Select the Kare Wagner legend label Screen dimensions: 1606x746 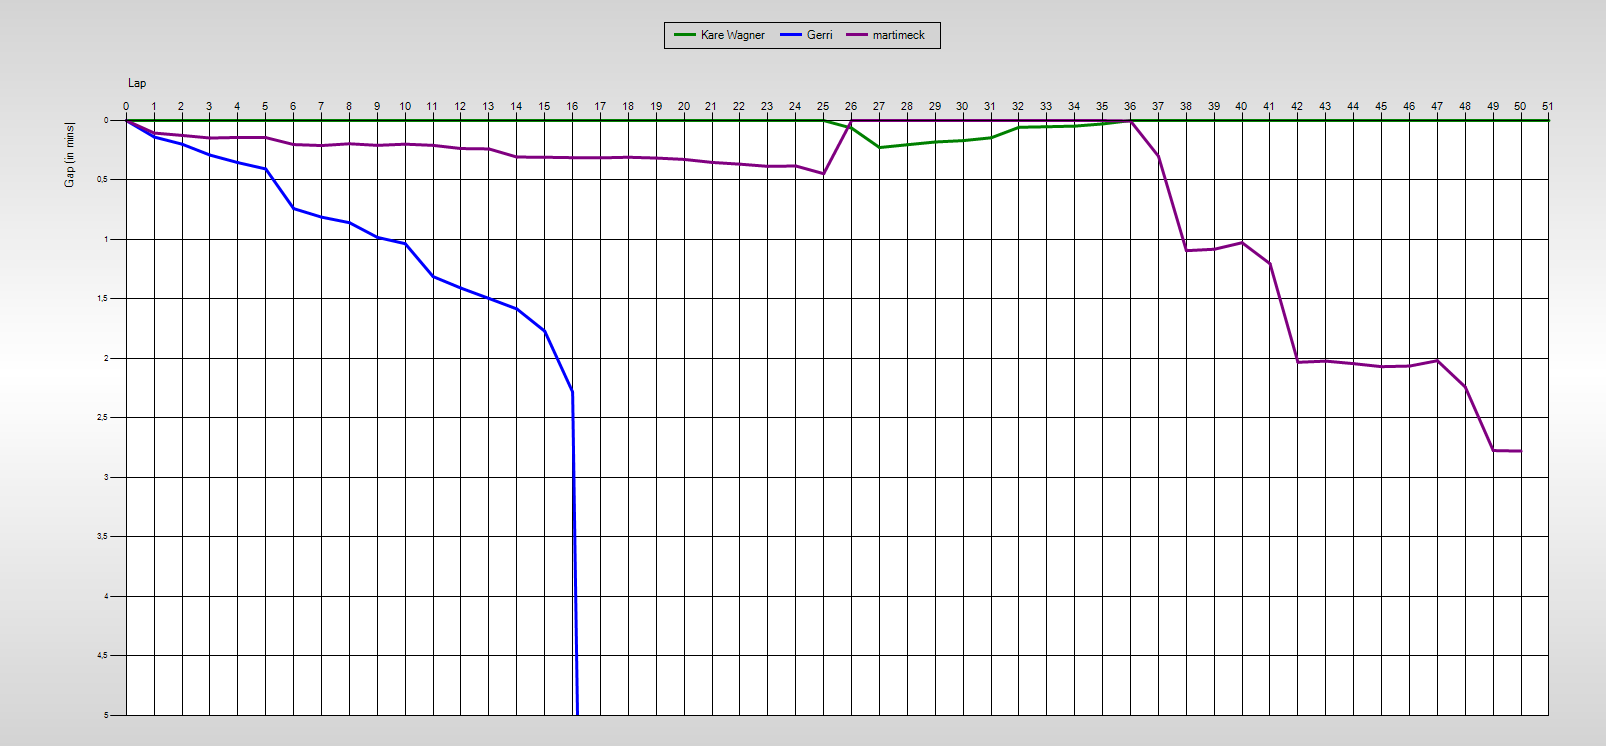coord(732,35)
